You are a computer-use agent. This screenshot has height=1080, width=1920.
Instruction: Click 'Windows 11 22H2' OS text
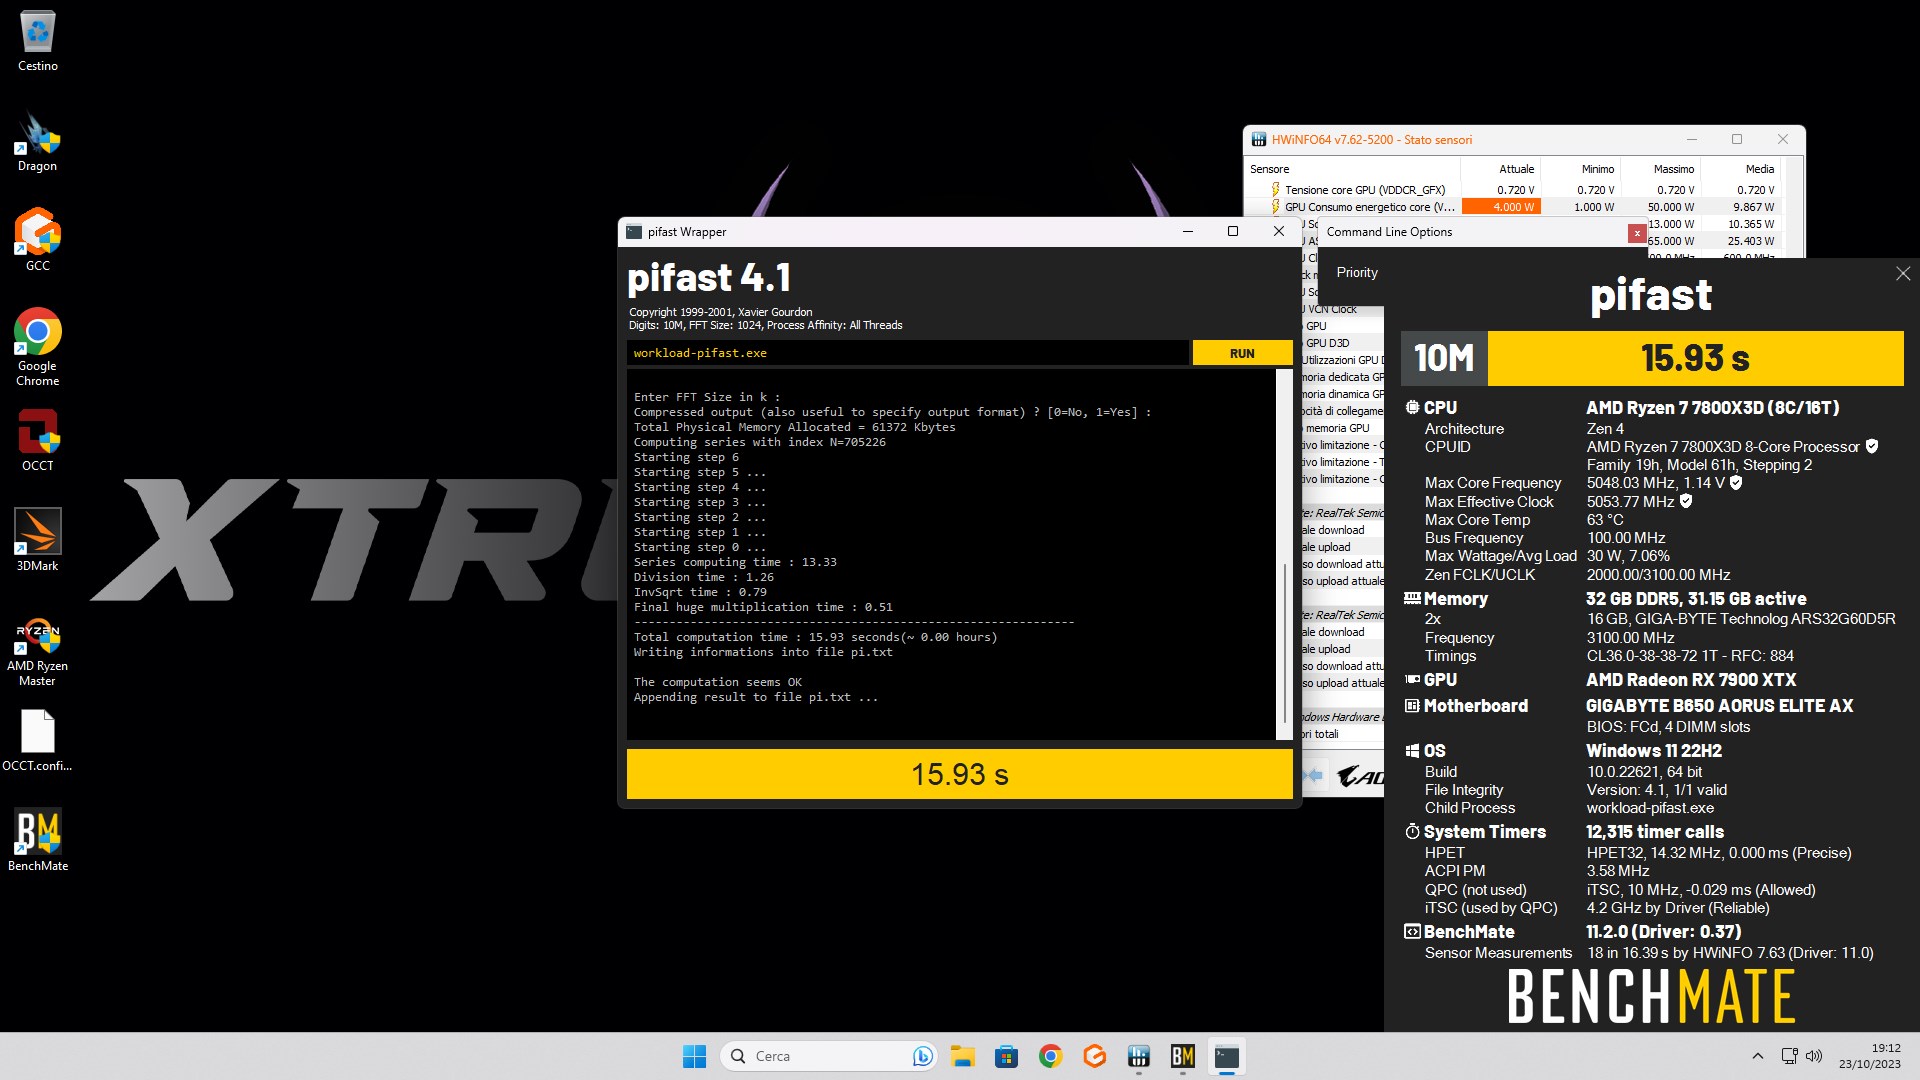pos(1653,751)
